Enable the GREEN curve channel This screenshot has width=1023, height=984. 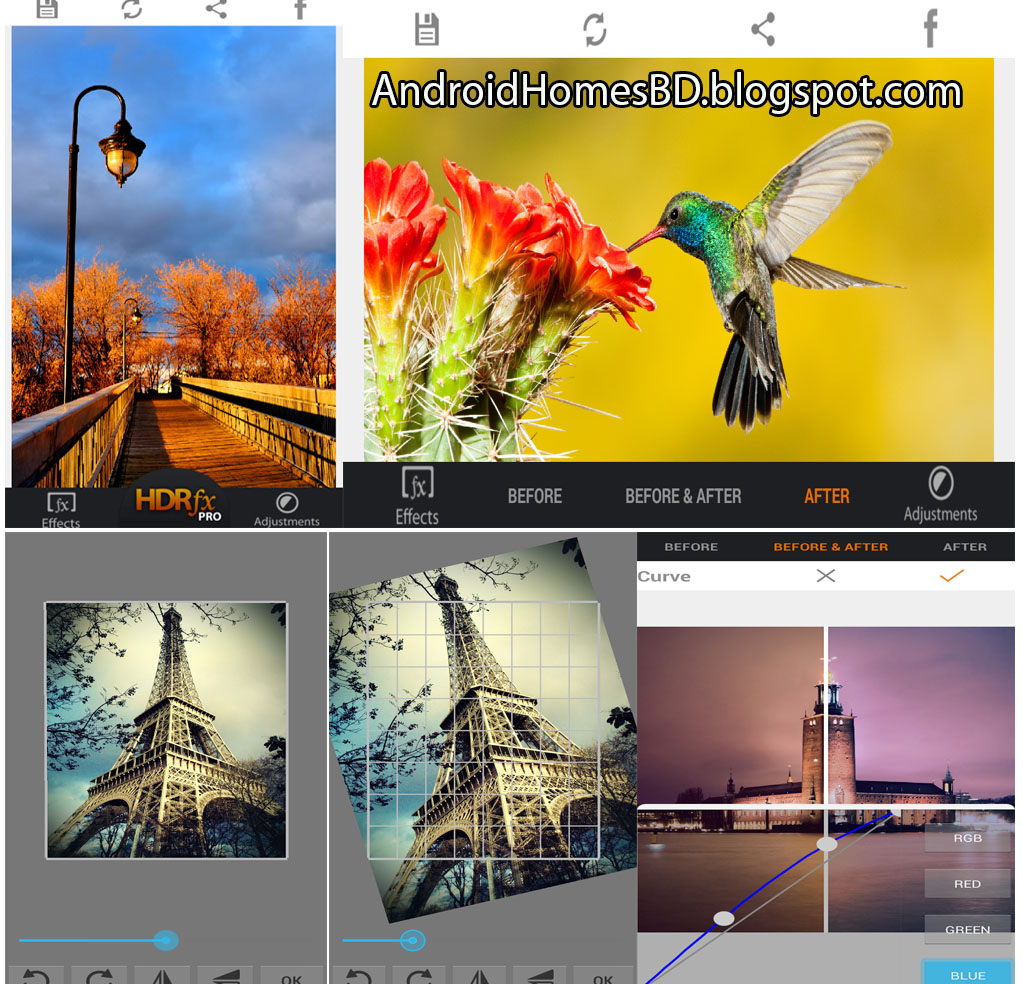[966, 930]
